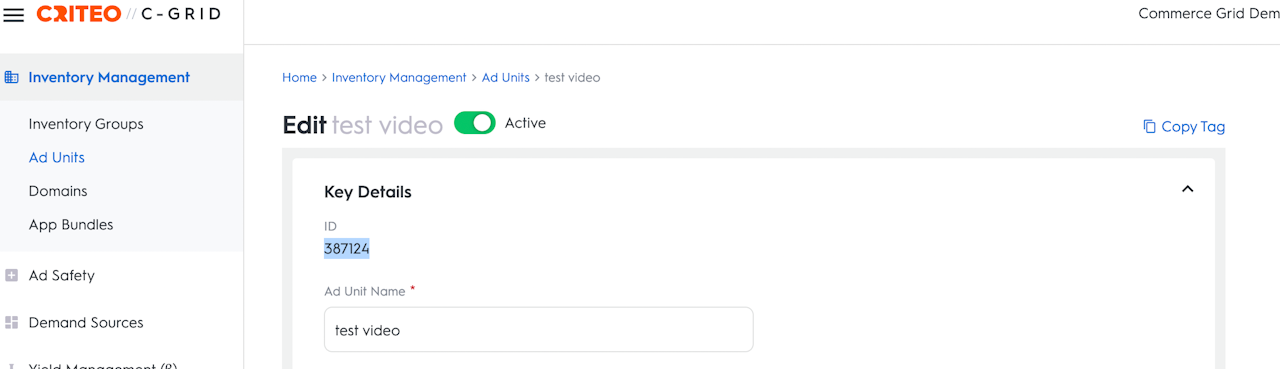
Task: Open Inventory Groups in the sidebar
Action: [x=86, y=124]
